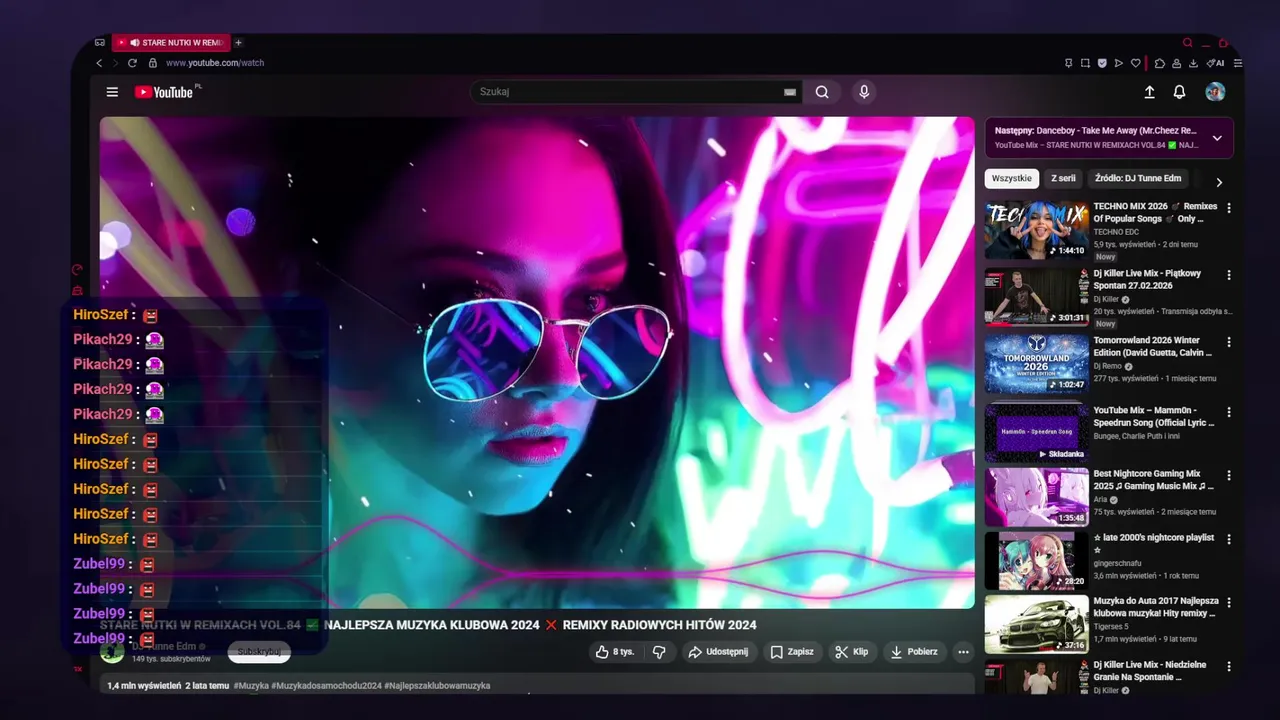1280x720 pixels.
Task: Click the main video player
Action: (x=537, y=362)
